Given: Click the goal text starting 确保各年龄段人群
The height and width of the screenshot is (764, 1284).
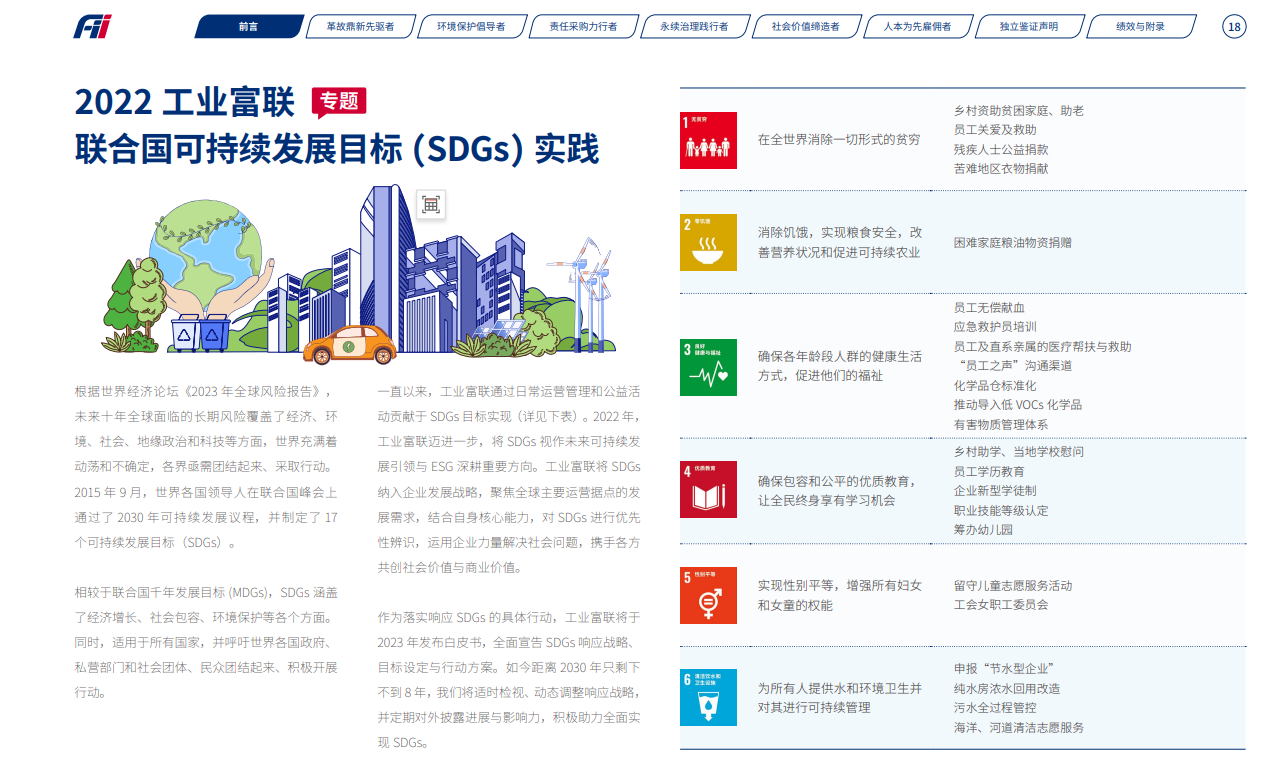Looking at the screenshot, I should (x=840, y=366).
